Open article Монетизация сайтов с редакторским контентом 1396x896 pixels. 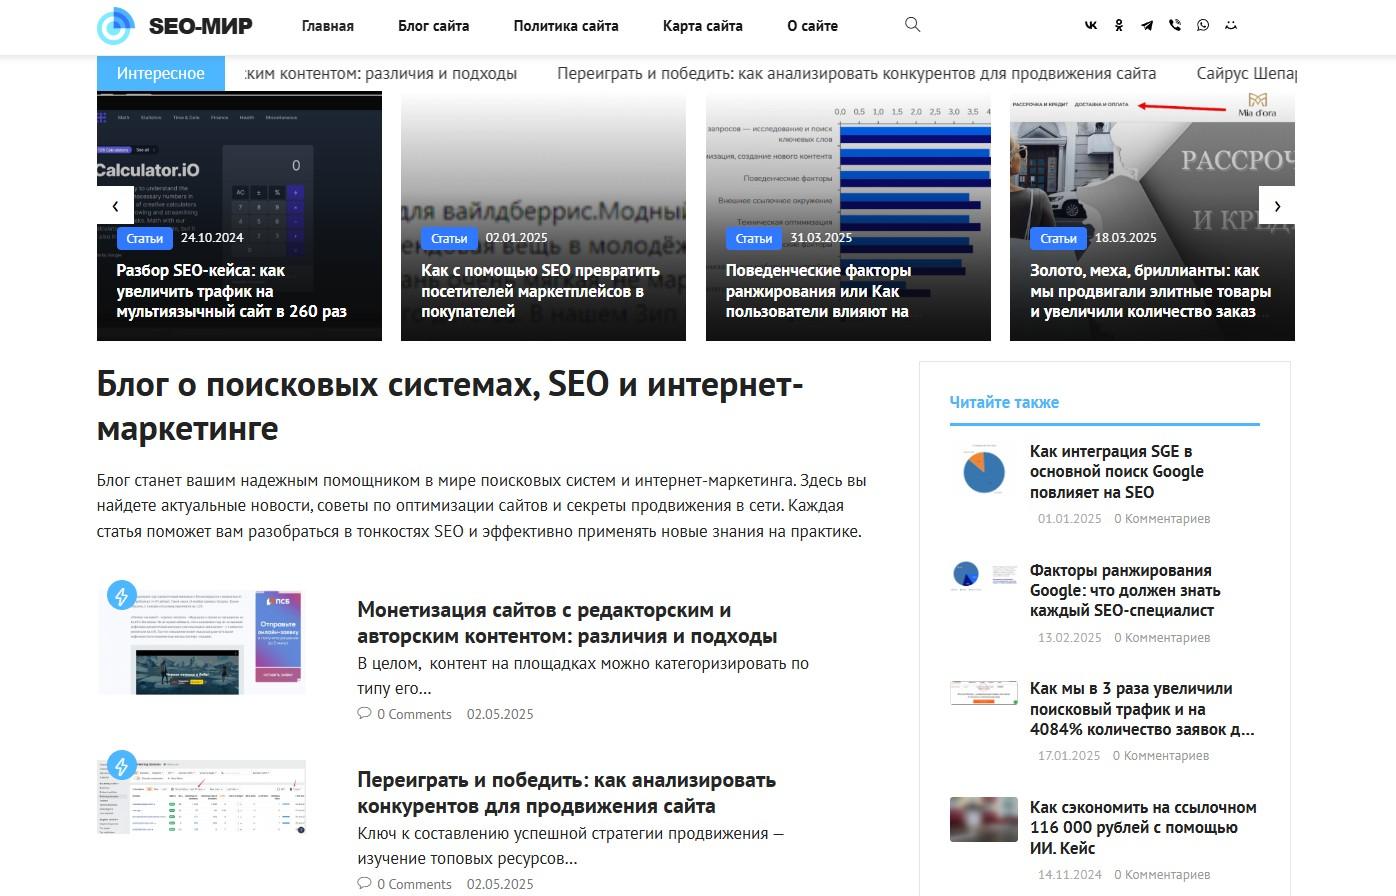pos(567,623)
